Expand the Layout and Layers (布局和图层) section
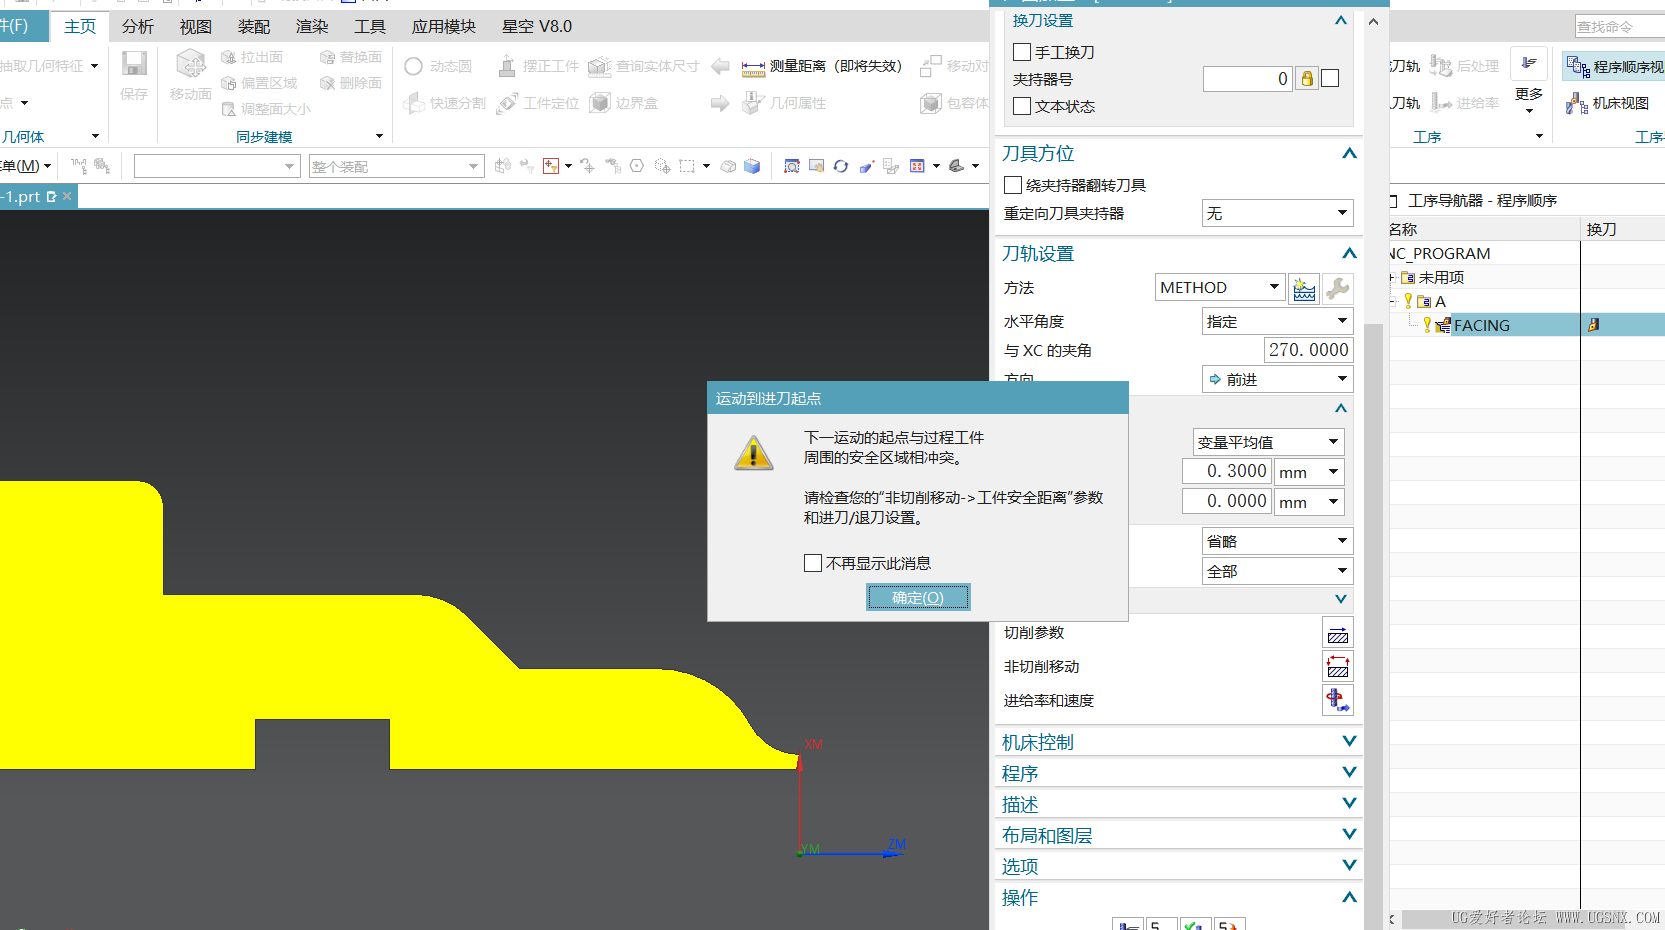The width and height of the screenshot is (1665, 930). click(1349, 835)
